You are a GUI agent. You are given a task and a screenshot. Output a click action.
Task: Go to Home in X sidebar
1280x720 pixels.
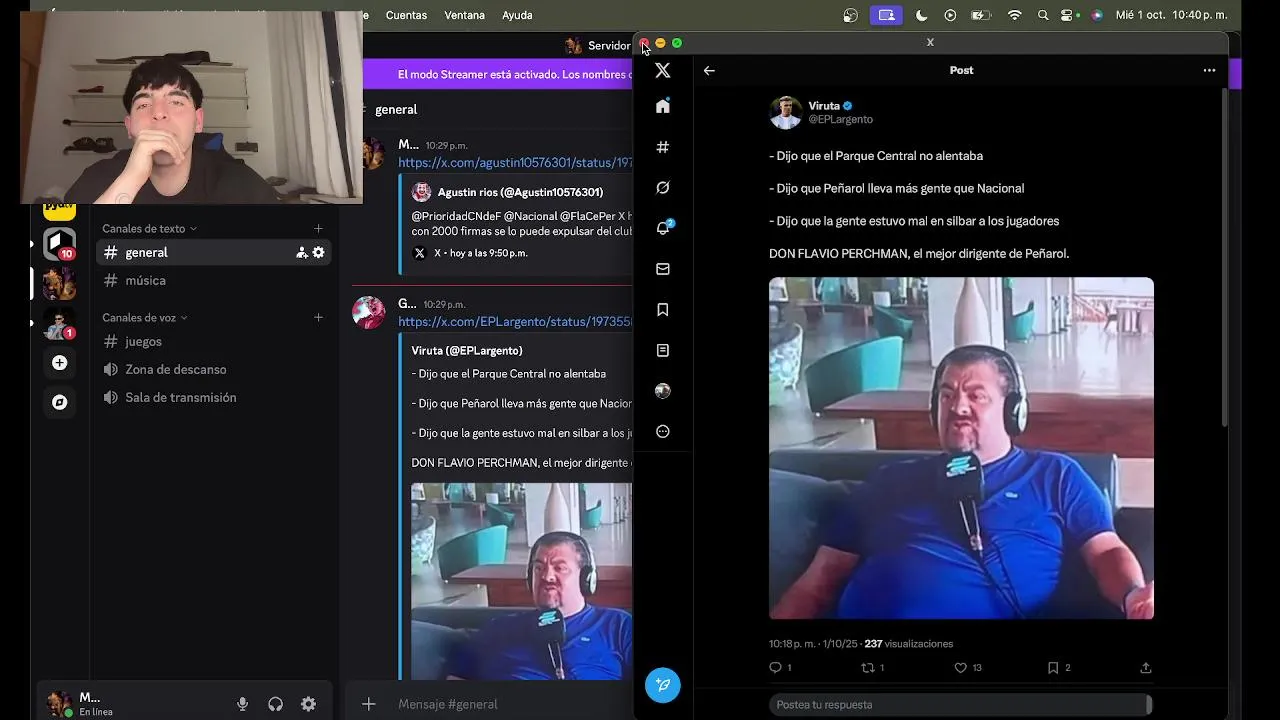coord(662,106)
